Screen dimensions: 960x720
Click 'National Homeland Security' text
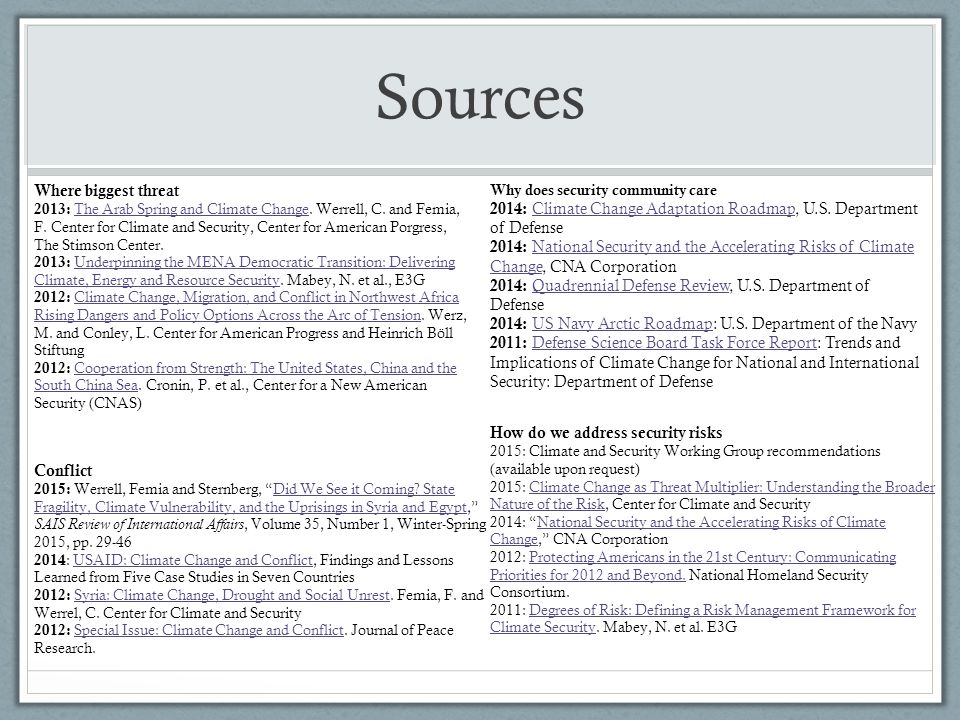(778, 575)
